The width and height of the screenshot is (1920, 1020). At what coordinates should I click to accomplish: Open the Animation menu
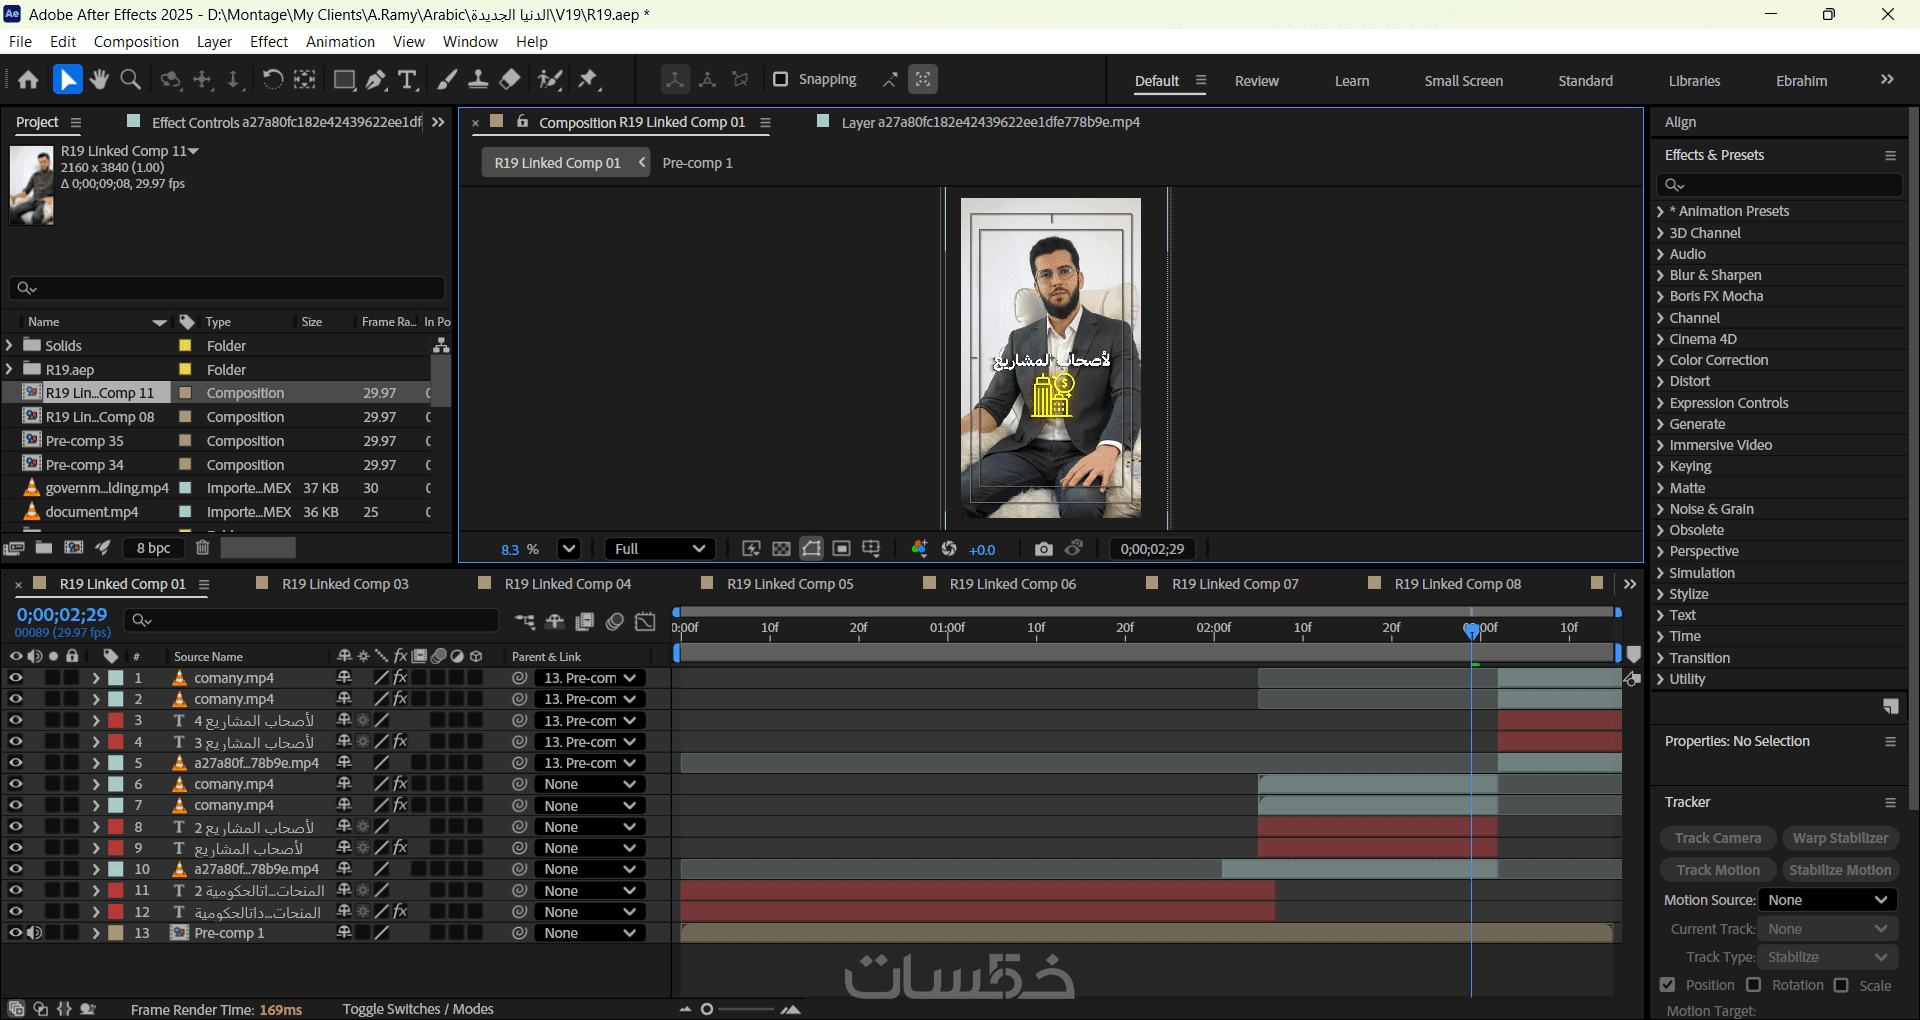pos(340,42)
